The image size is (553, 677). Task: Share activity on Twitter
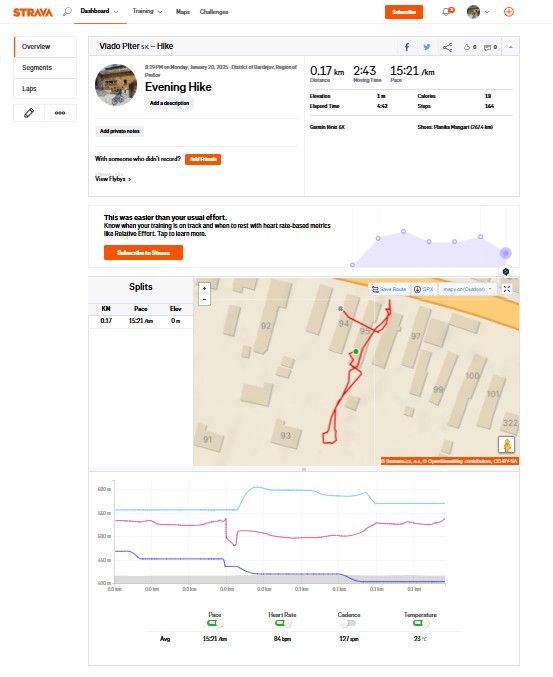click(427, 47)
